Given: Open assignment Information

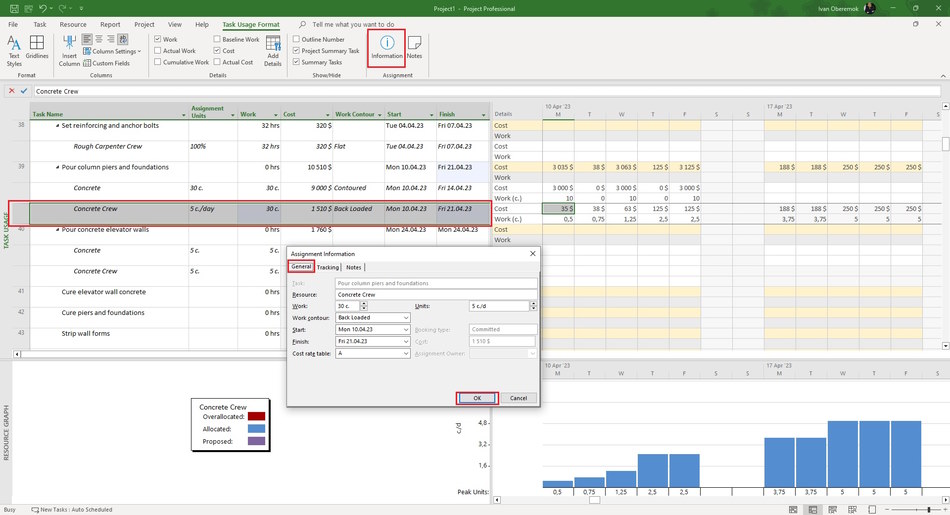Looking at the screenshot, I should pyautogui.click(x=387, y=48).
